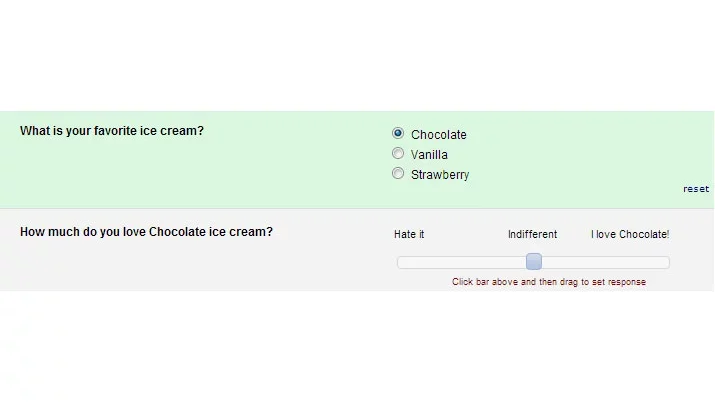Set slider to far right end

pos(666,262)
